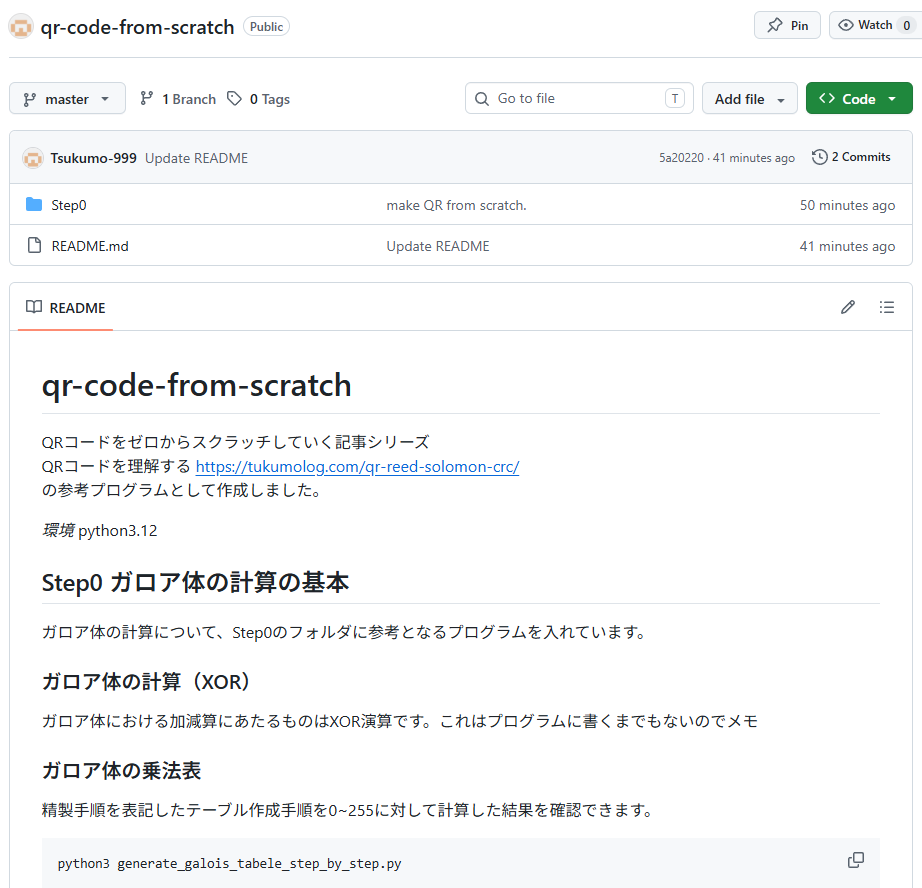Click the 'Step0 ガロア体の計算の基本' heading
922x888 pixels.
pos(195,582)
